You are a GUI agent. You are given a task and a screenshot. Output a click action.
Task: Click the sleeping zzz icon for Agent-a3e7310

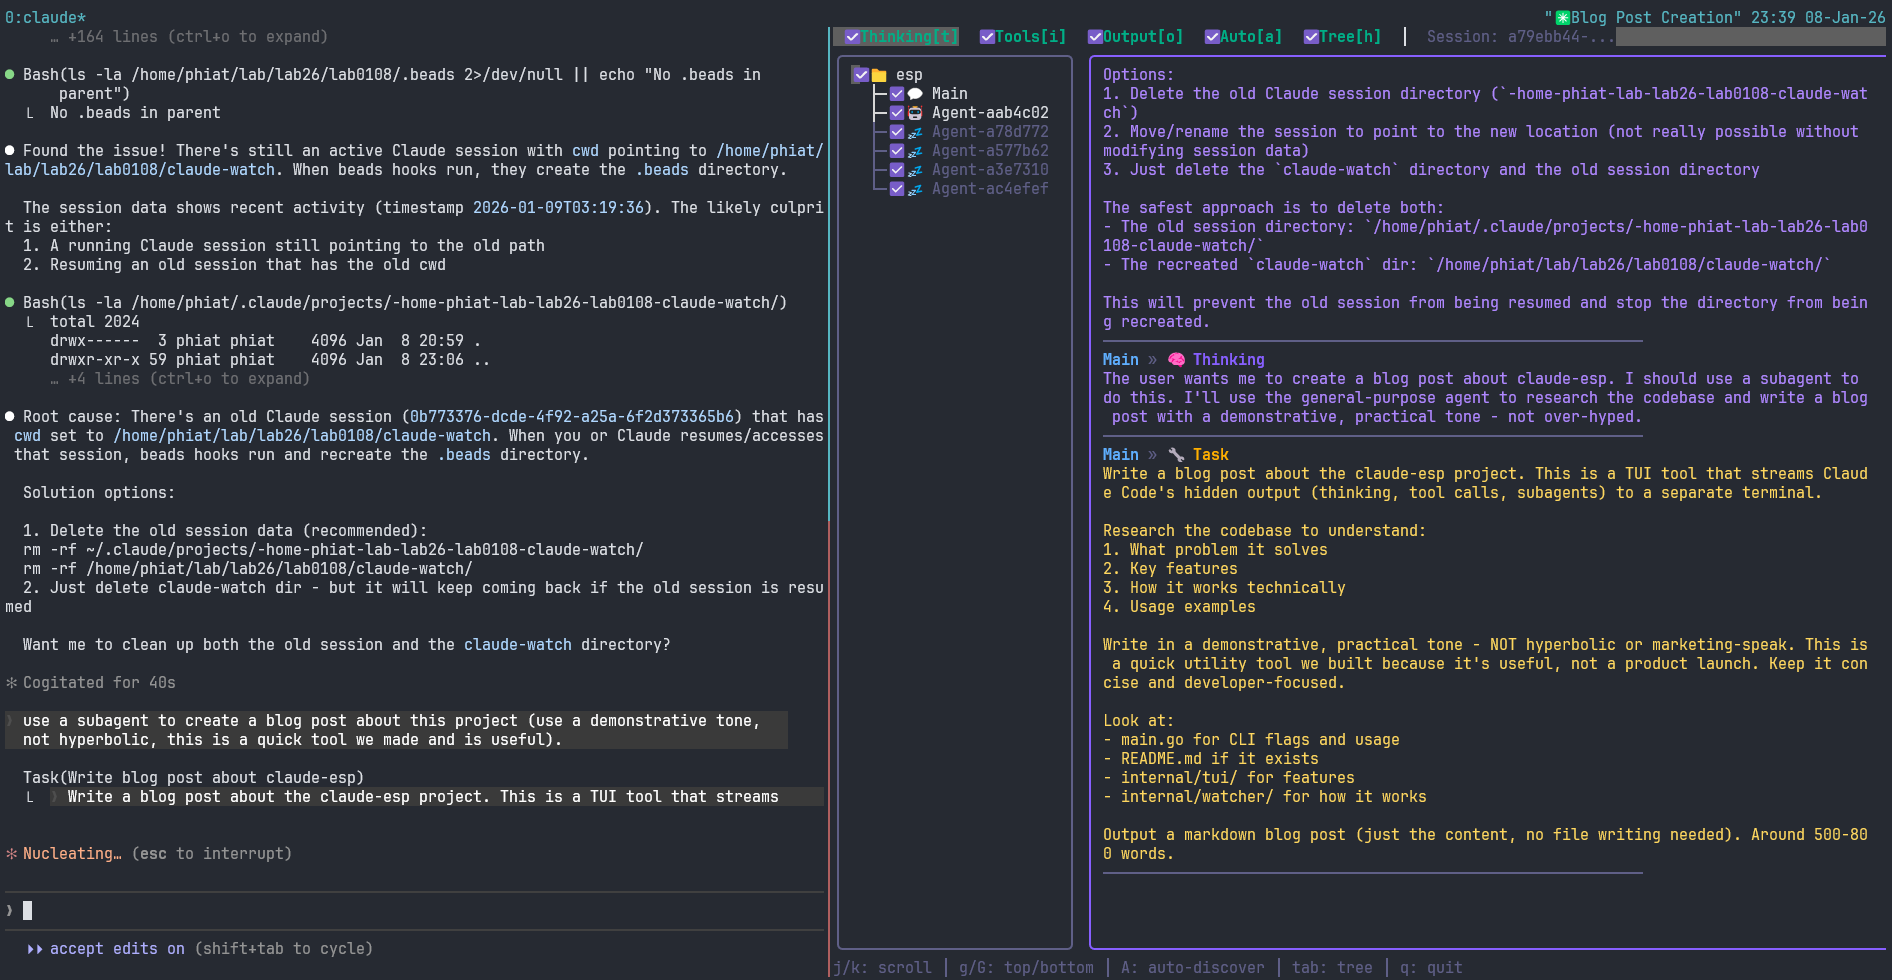click(915, 170)
